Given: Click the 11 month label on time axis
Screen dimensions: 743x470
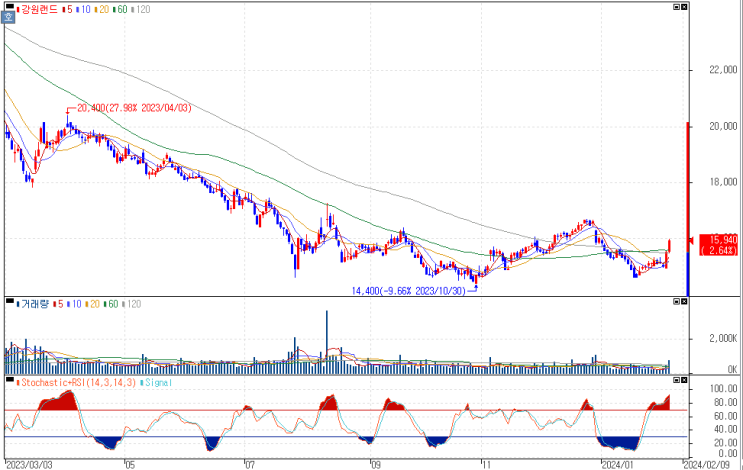Looking at the screenshot, I should tap(487, 465).
